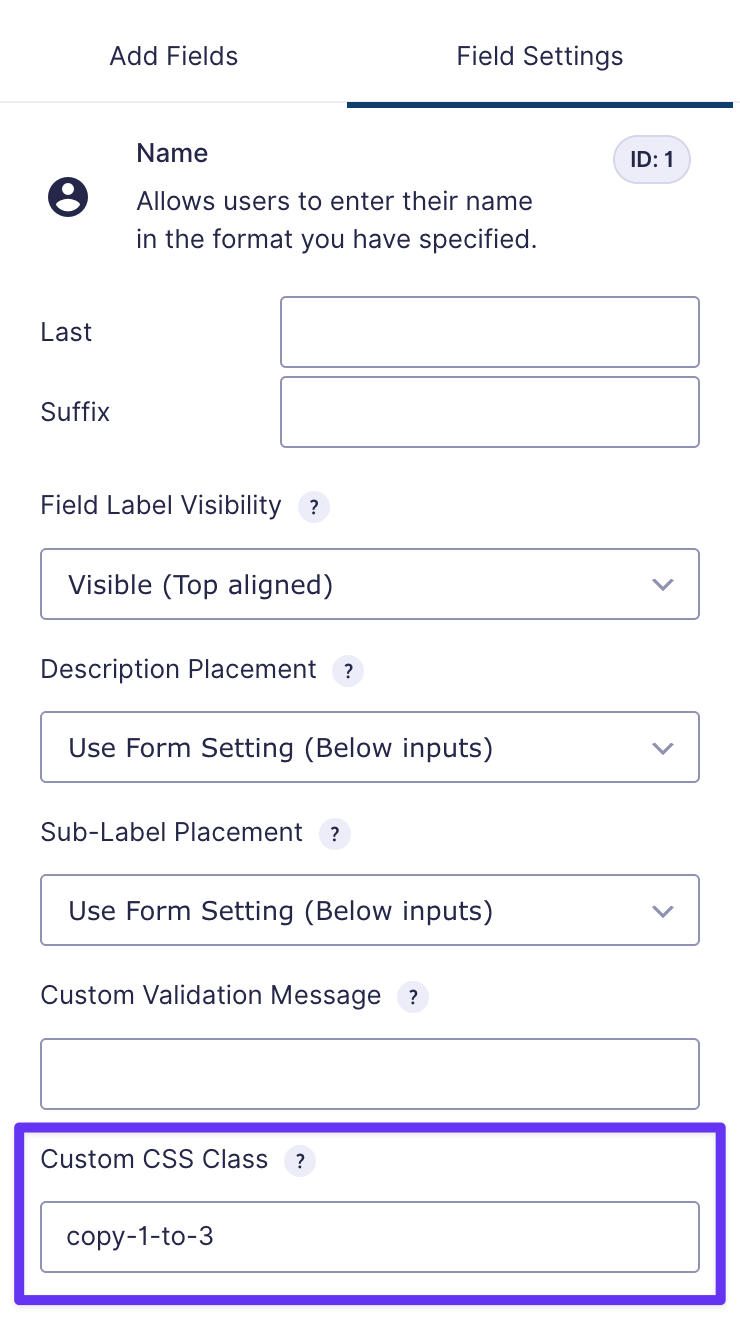This screenshot has height=1343, width=740.
Task: Click the Custom Validation Message text box
Action: point(370,1074)
